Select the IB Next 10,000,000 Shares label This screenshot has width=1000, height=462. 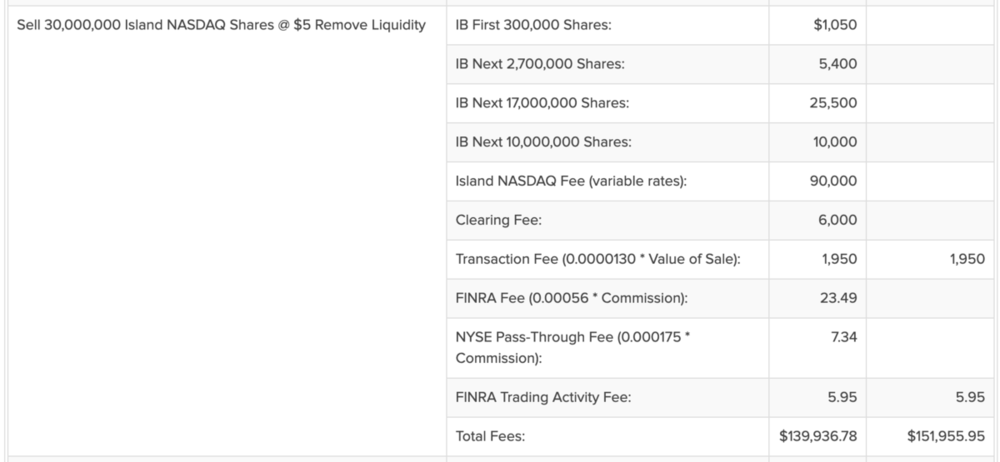point(543,141)
